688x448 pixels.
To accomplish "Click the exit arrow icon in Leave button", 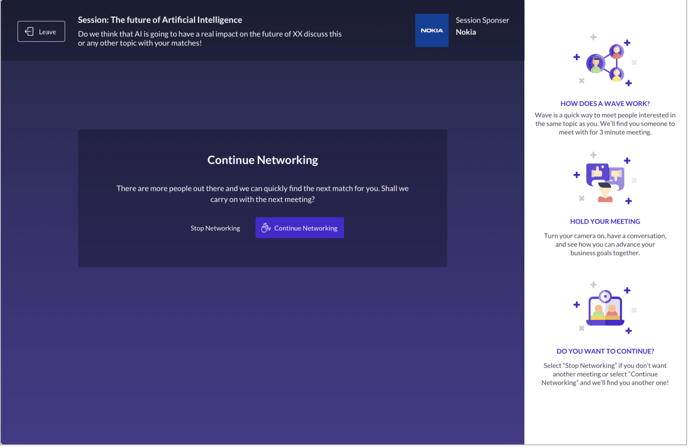I will tap(29, 32).
